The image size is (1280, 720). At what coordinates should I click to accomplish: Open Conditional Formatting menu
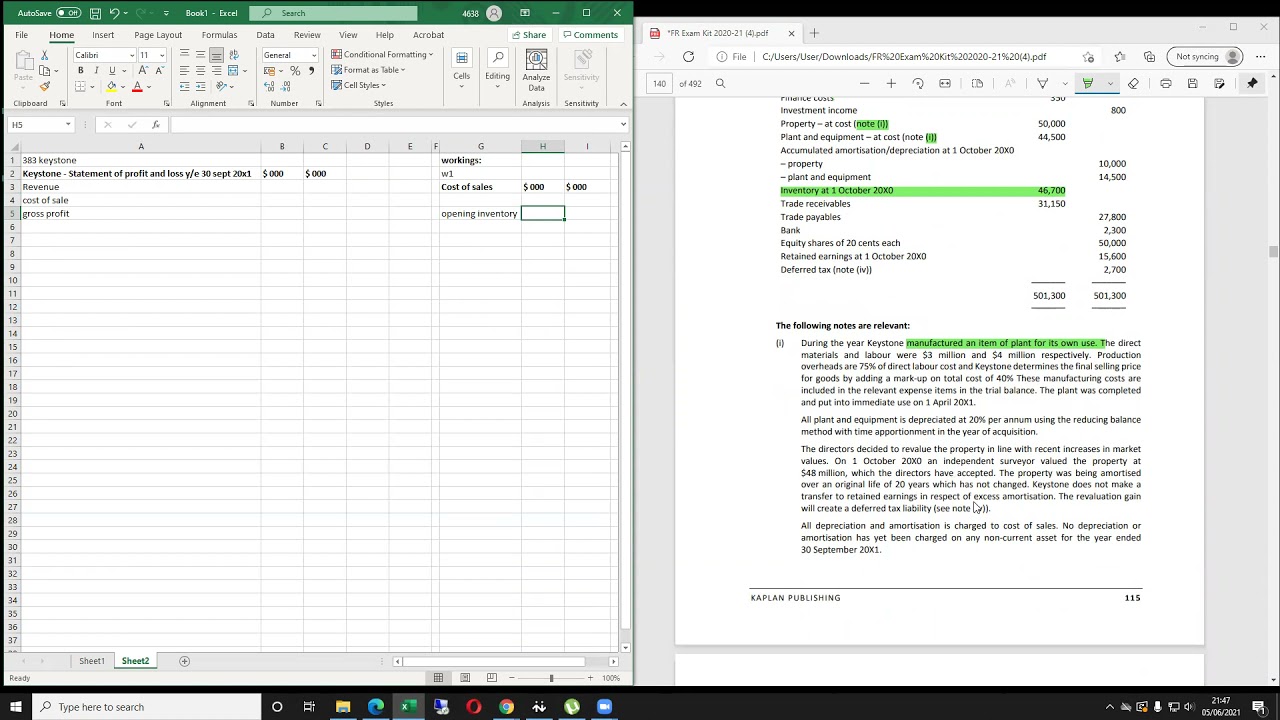(382, 54)
